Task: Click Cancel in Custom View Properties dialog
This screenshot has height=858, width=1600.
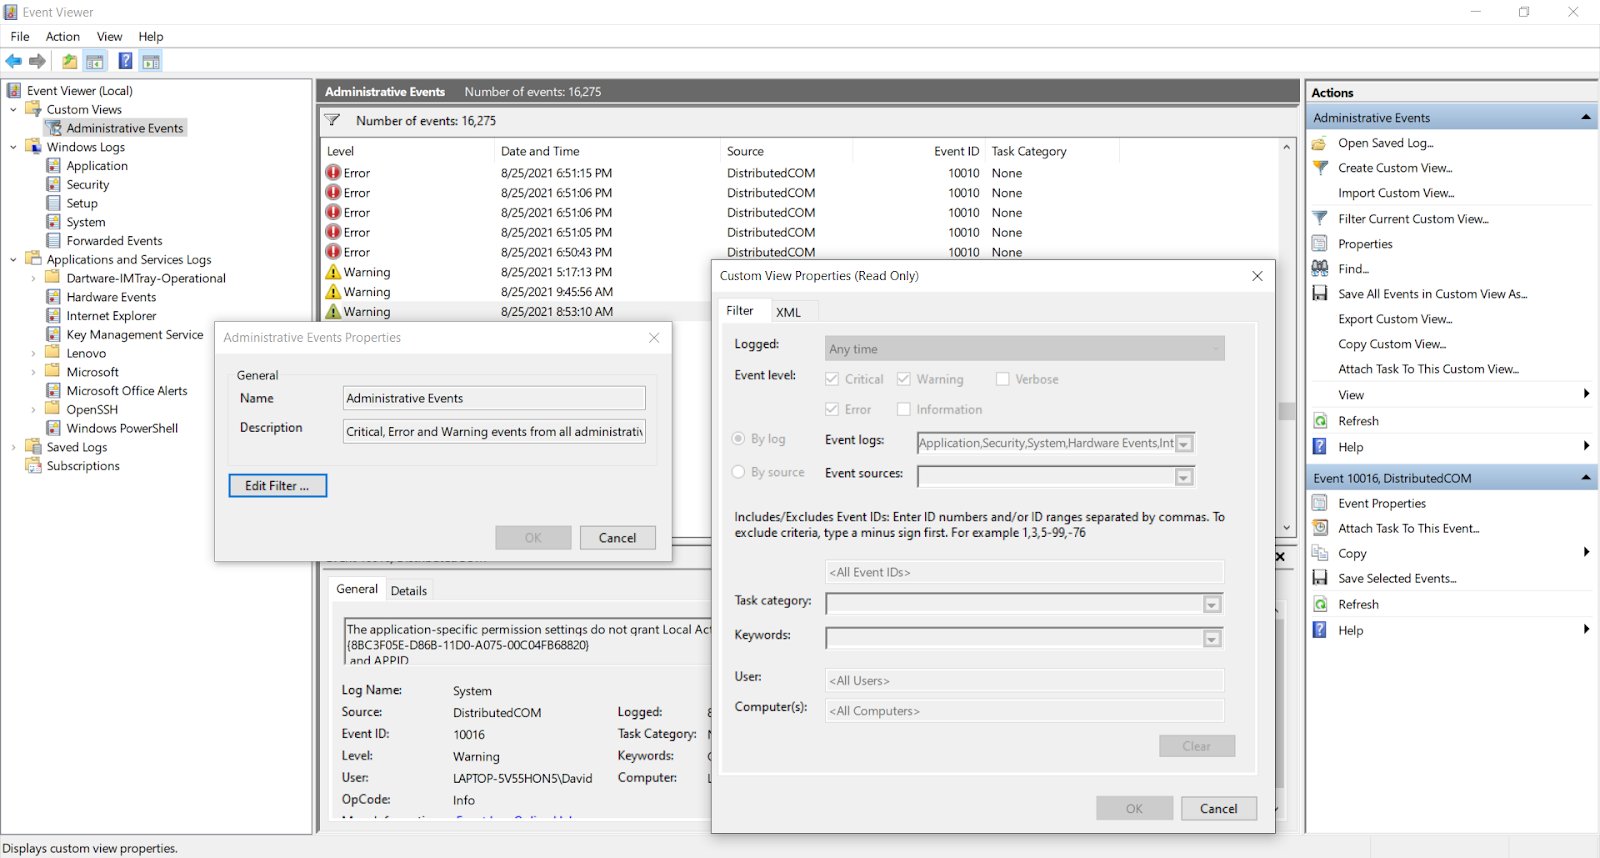Action: [x=1218, y=808]
